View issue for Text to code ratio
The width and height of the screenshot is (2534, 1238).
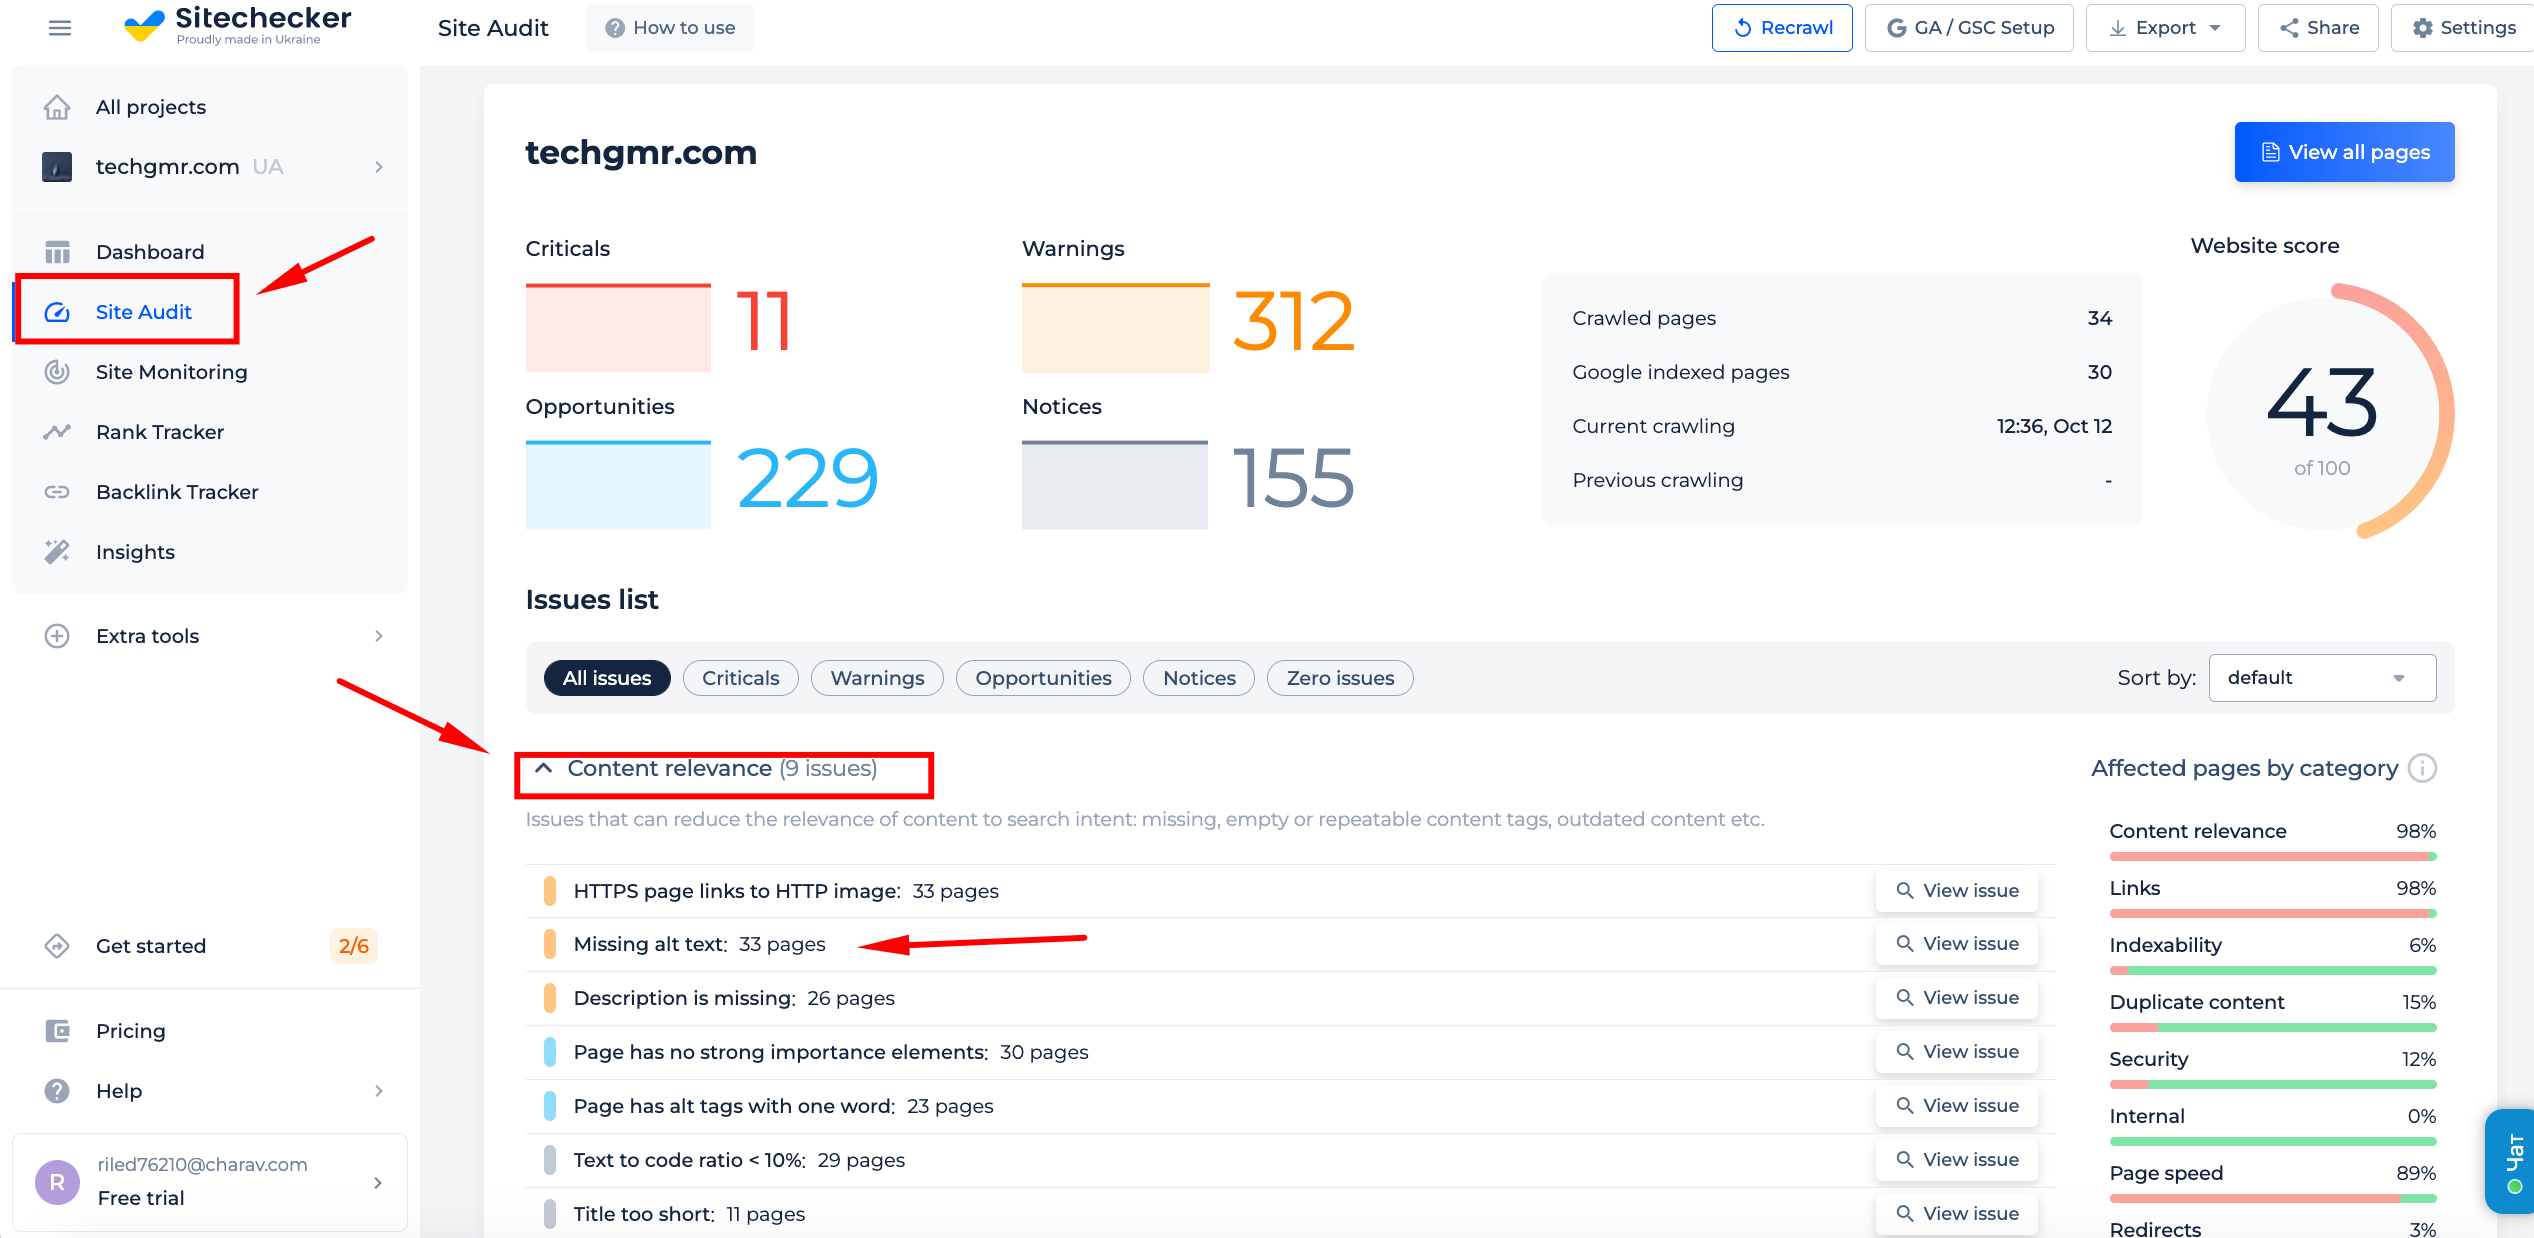pyautogui.click(x=1957, y=1160)
